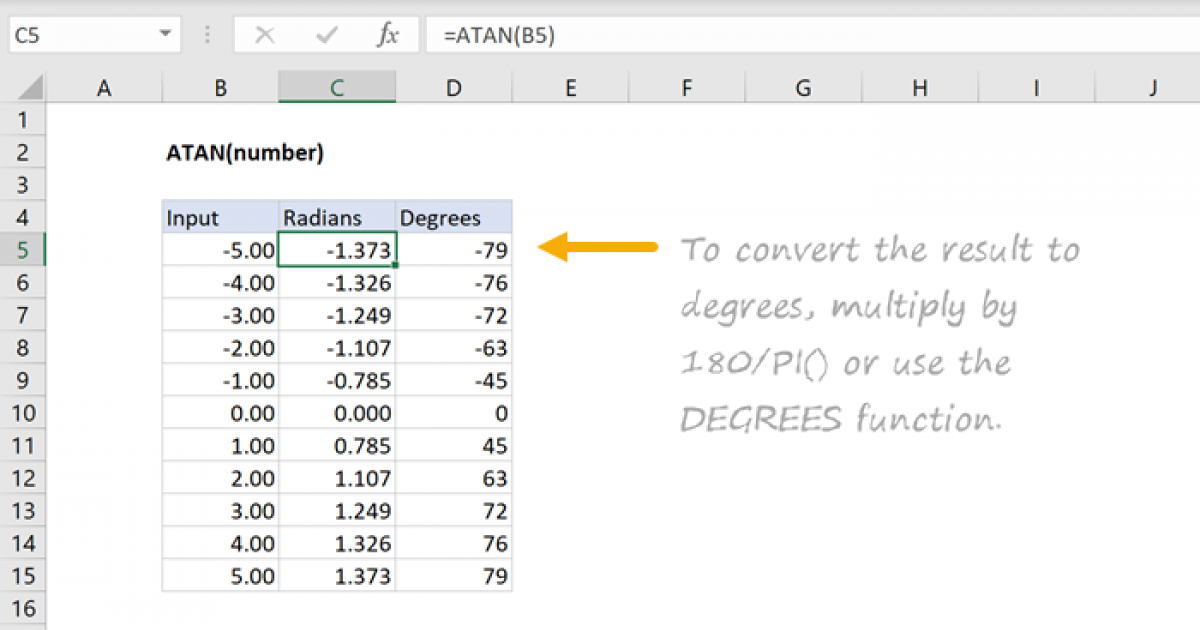1200x630 pixels.
Task: Select column E header
Action: (x=570, y=88)
